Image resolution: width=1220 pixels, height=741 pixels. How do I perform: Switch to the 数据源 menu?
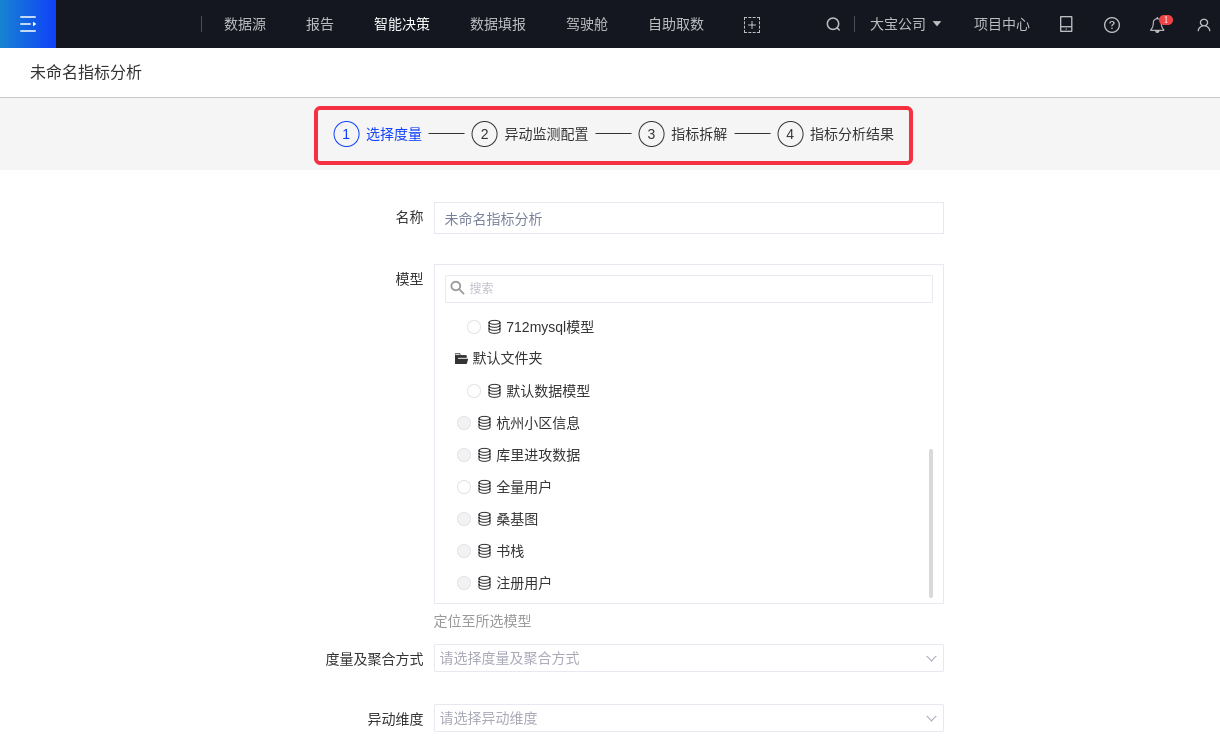click(x=245, y=24)
